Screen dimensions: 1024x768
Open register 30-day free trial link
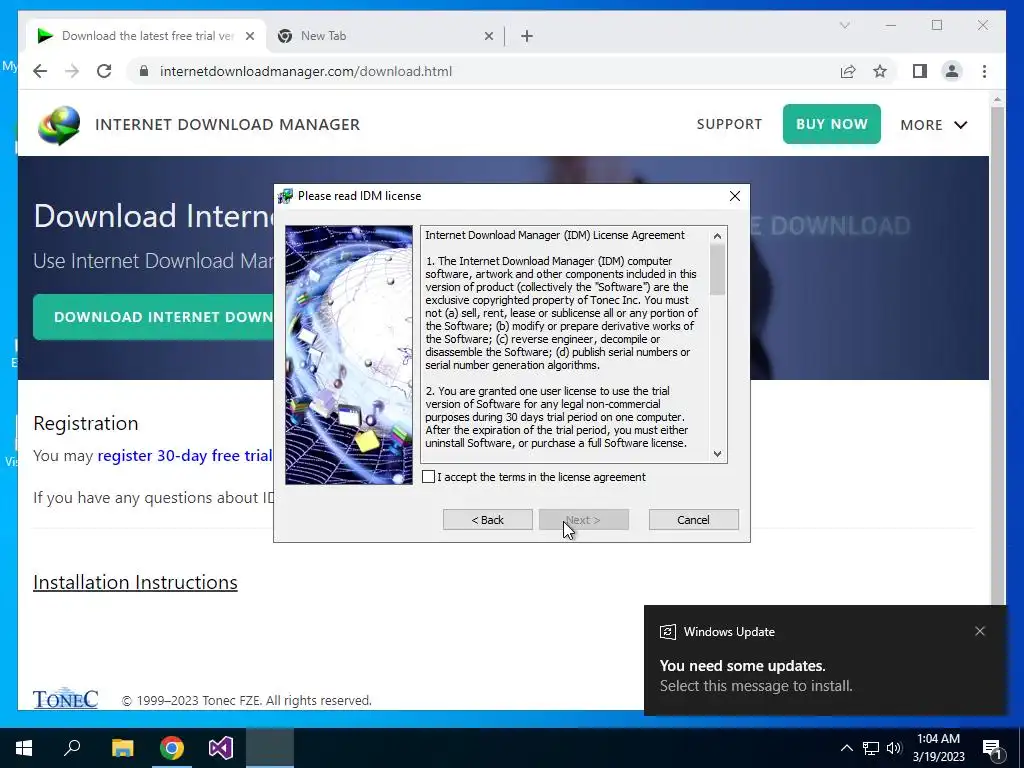pyautogui.click(x=185, y=455)
